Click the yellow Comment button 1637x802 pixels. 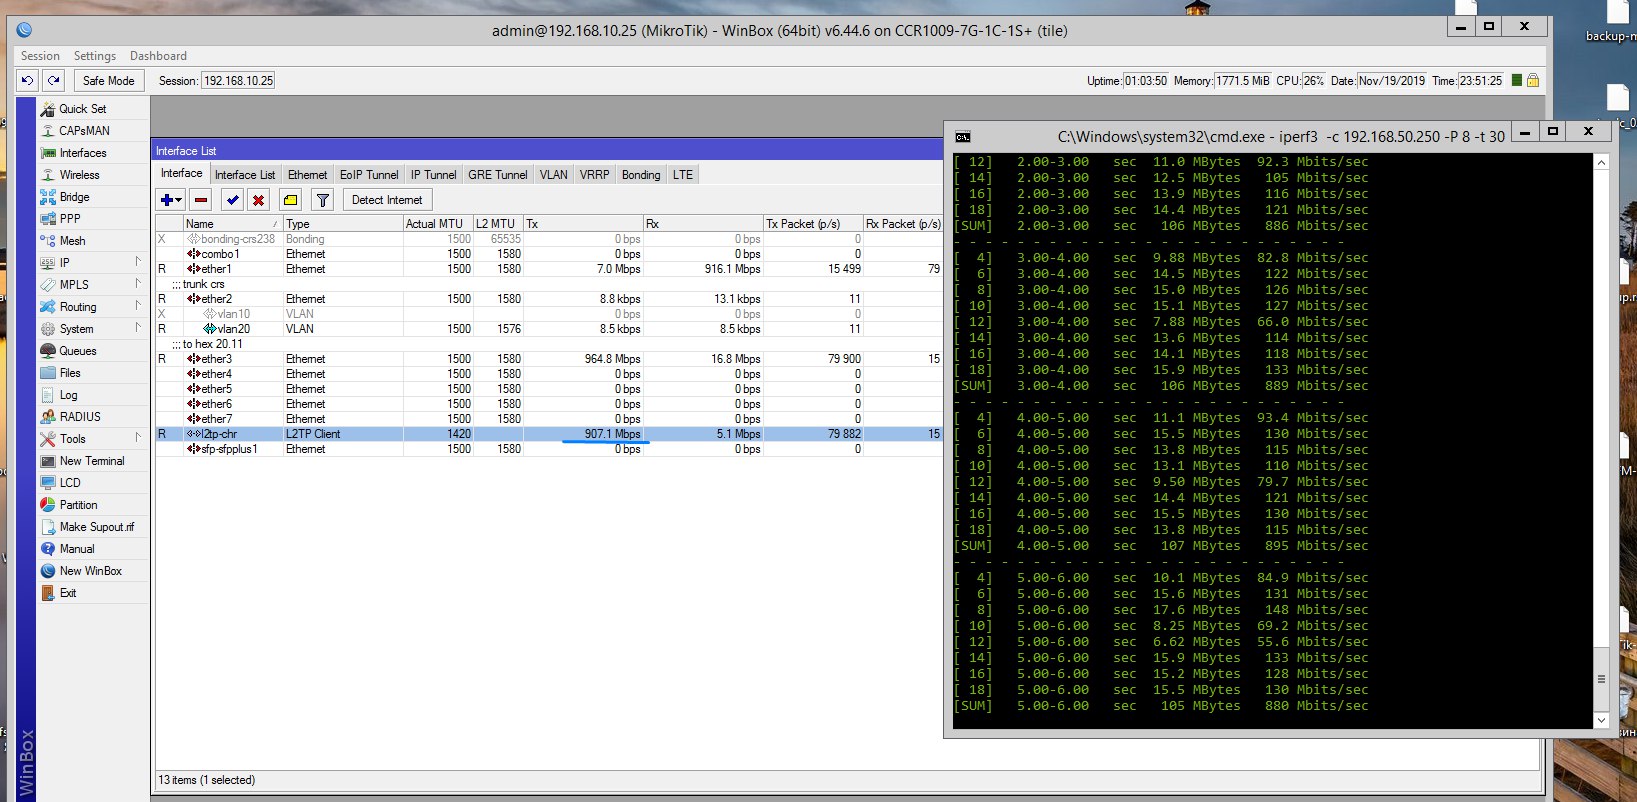[290, 199]
